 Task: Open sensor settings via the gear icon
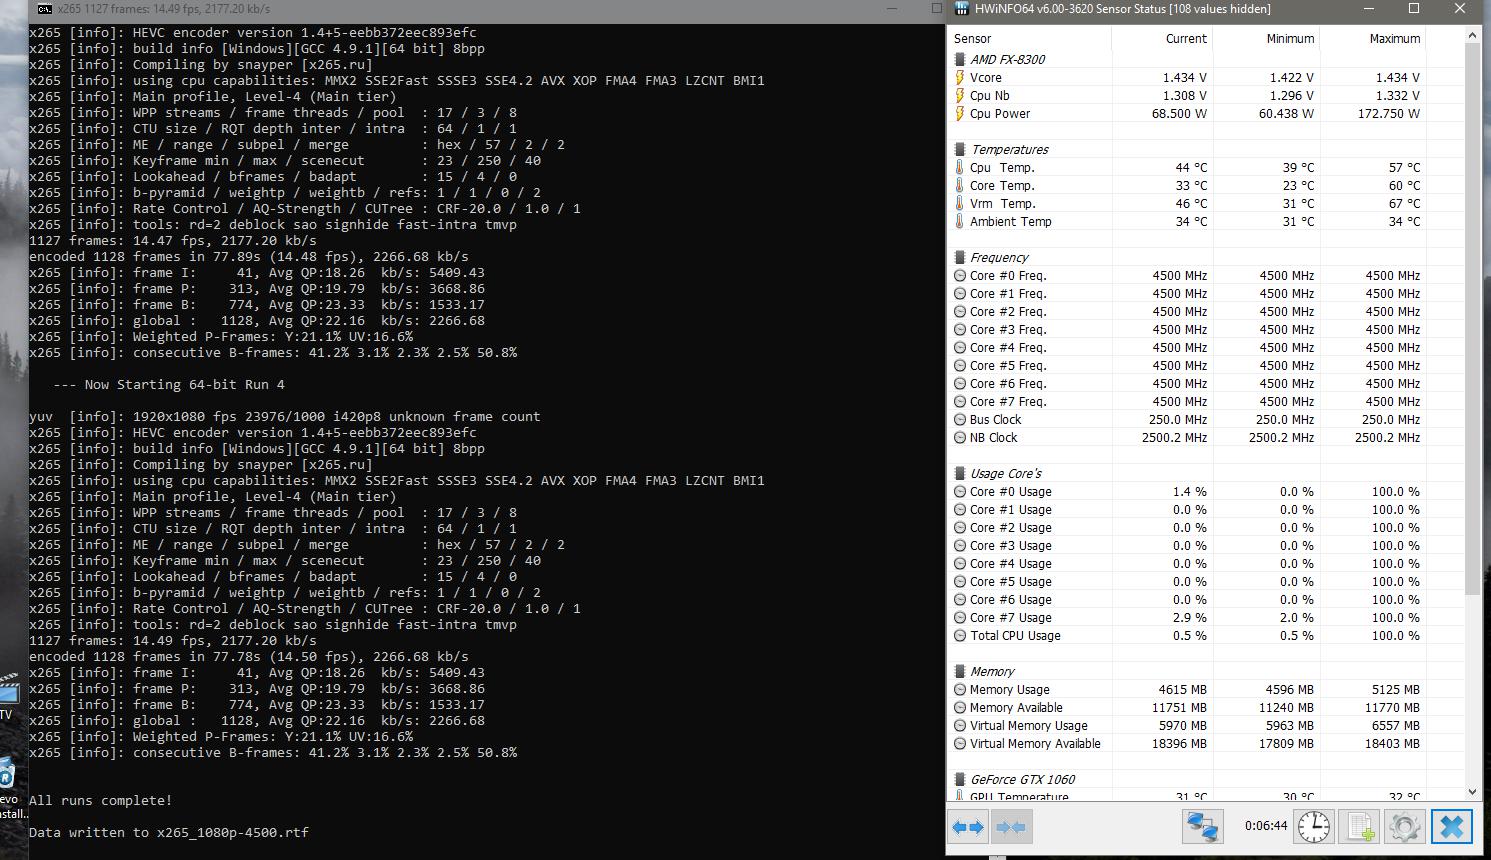point(1404,827)
